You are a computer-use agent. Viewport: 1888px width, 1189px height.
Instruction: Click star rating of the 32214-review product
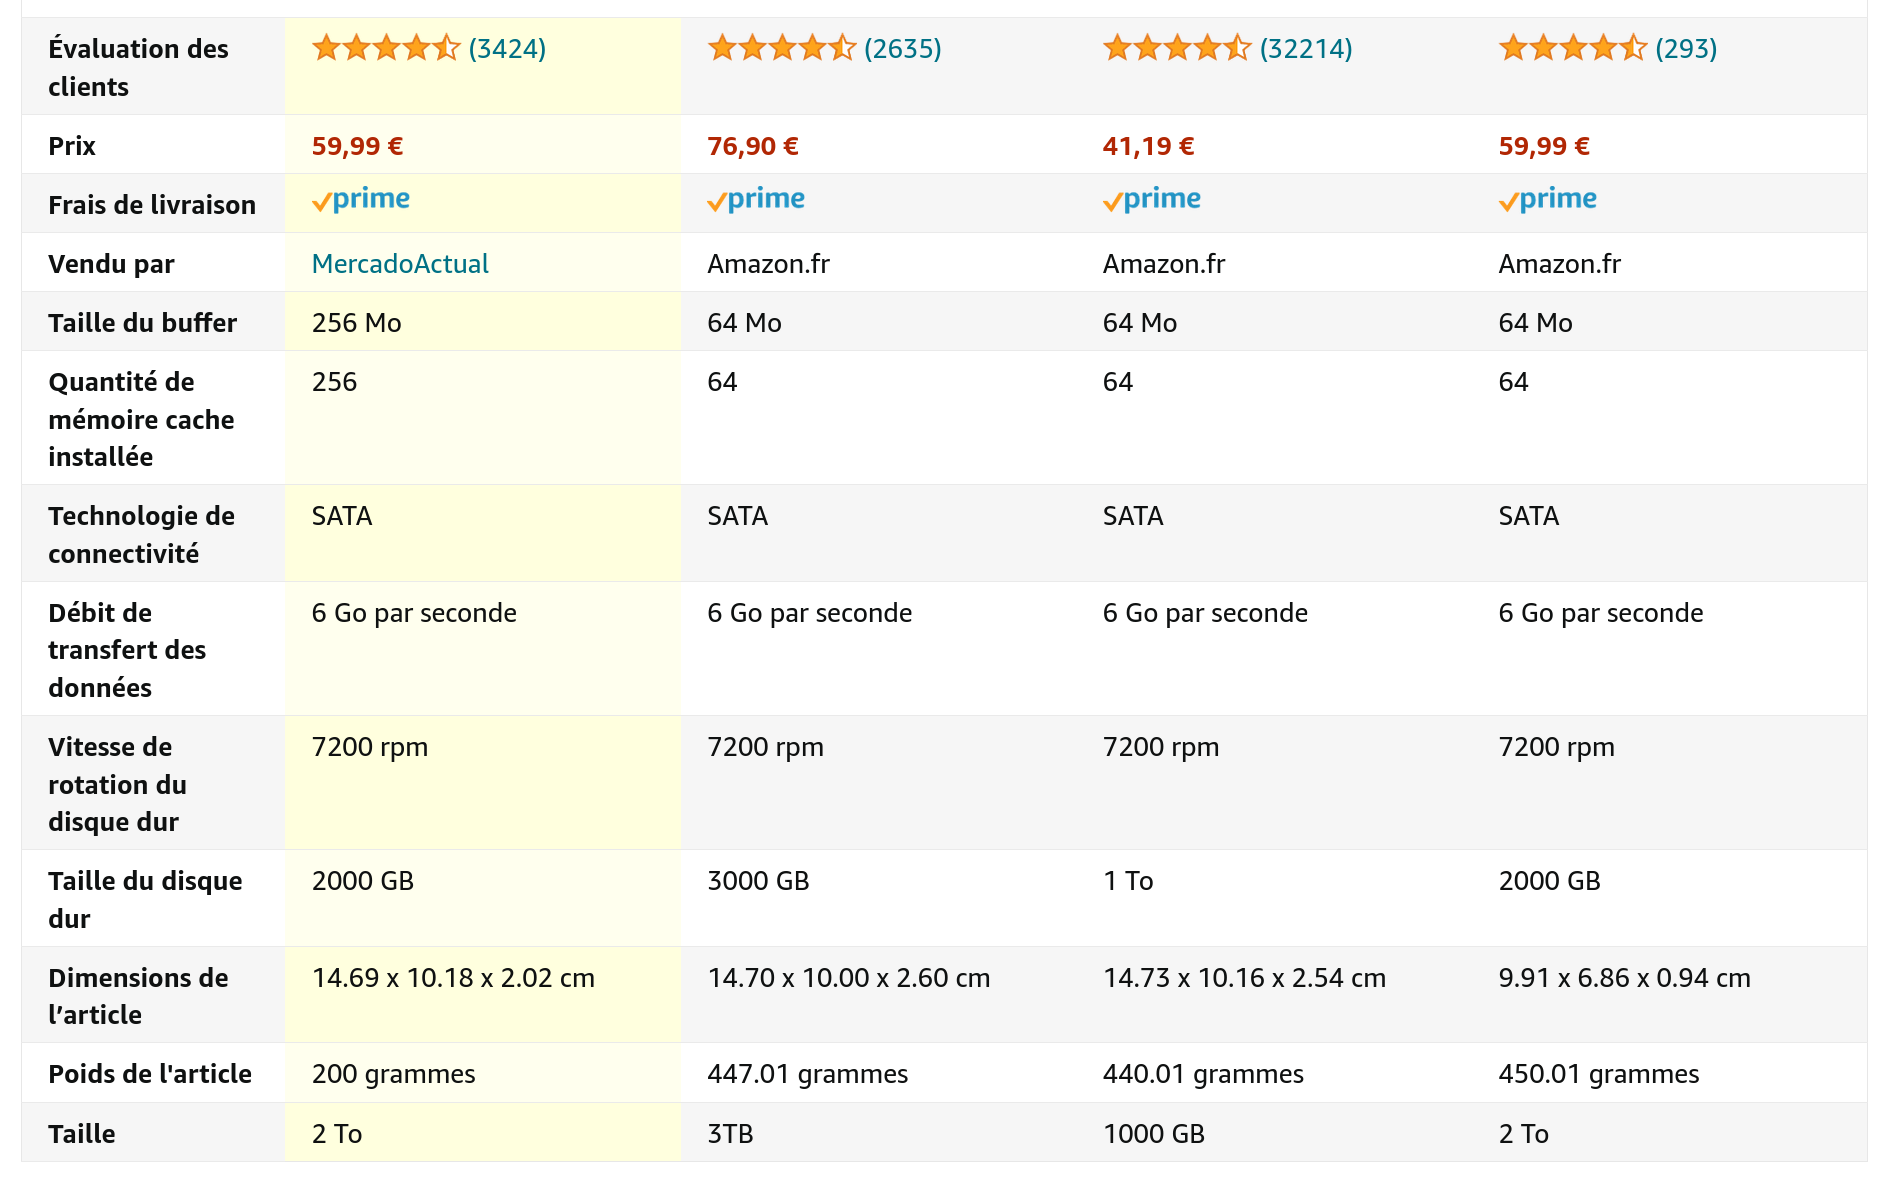[x=1177, y=48]
